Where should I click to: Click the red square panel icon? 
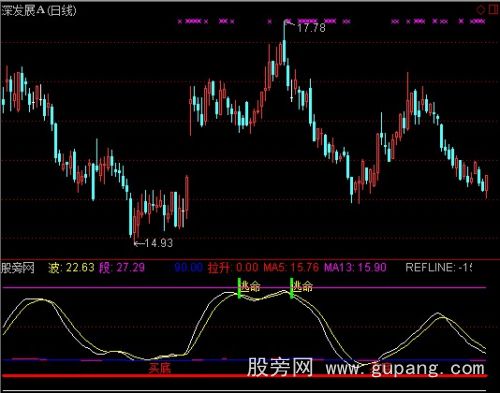[493, 9]
